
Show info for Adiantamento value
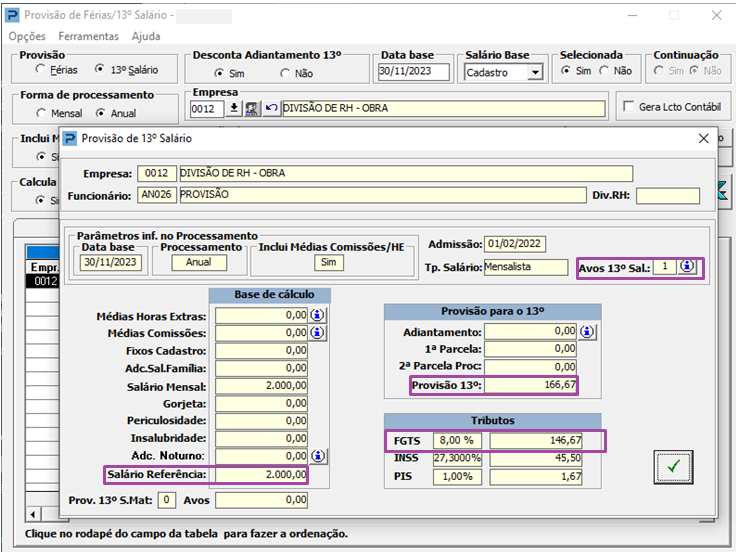pos(587,331)
